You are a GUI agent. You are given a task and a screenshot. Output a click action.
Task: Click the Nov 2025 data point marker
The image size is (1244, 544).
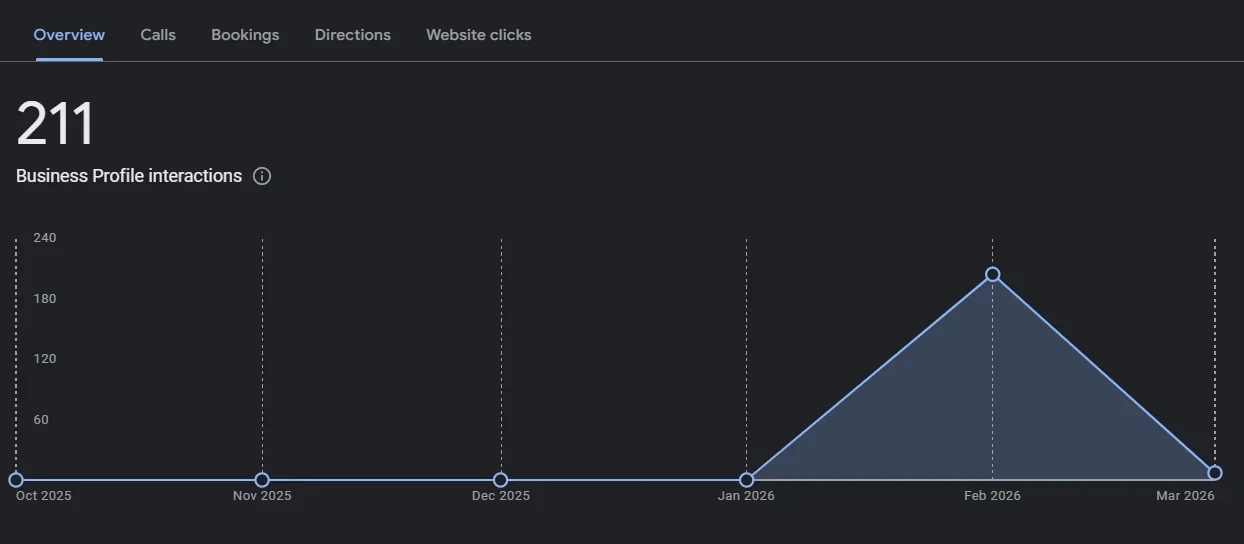(262, 480)
